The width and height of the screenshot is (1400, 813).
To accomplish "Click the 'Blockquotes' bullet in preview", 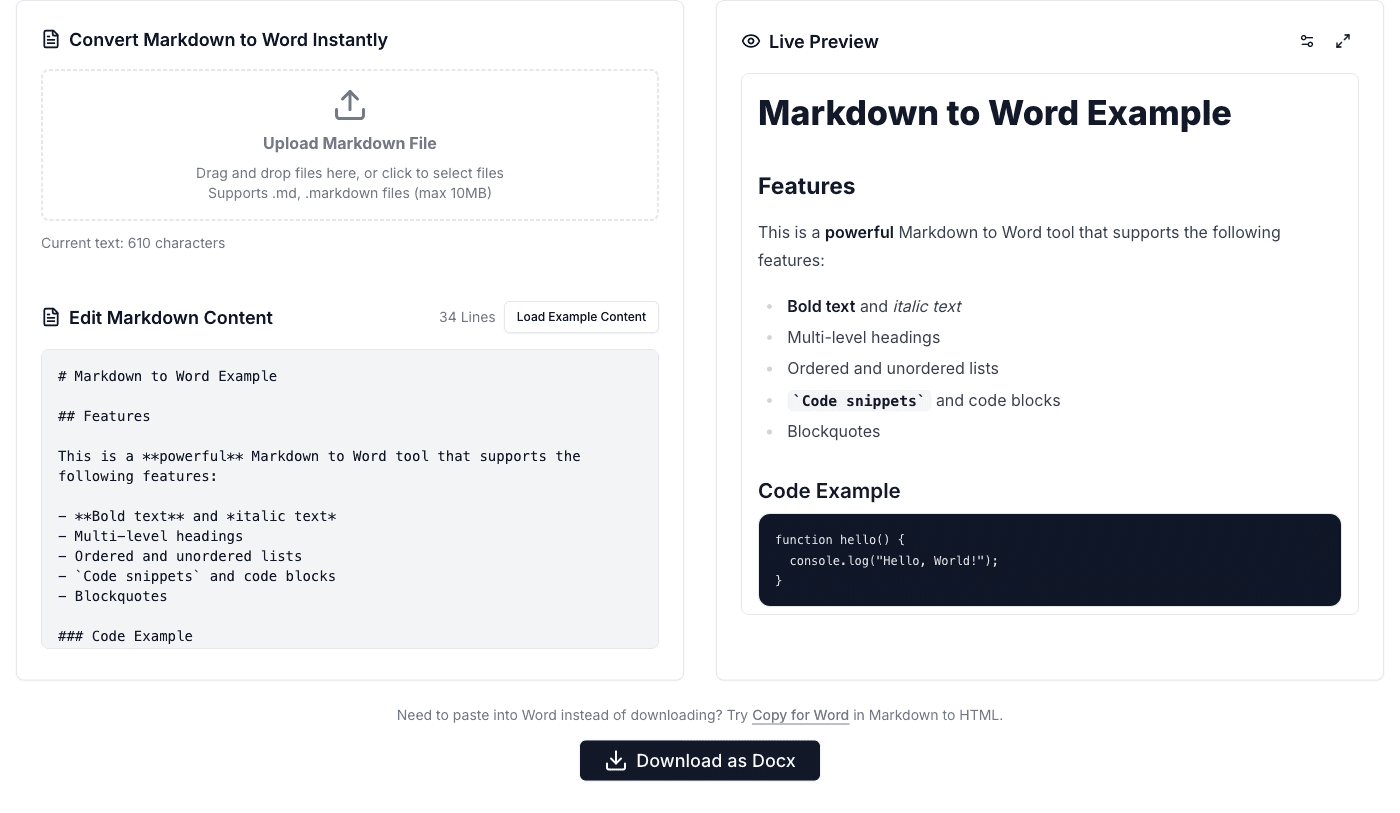I will (833, 431).
